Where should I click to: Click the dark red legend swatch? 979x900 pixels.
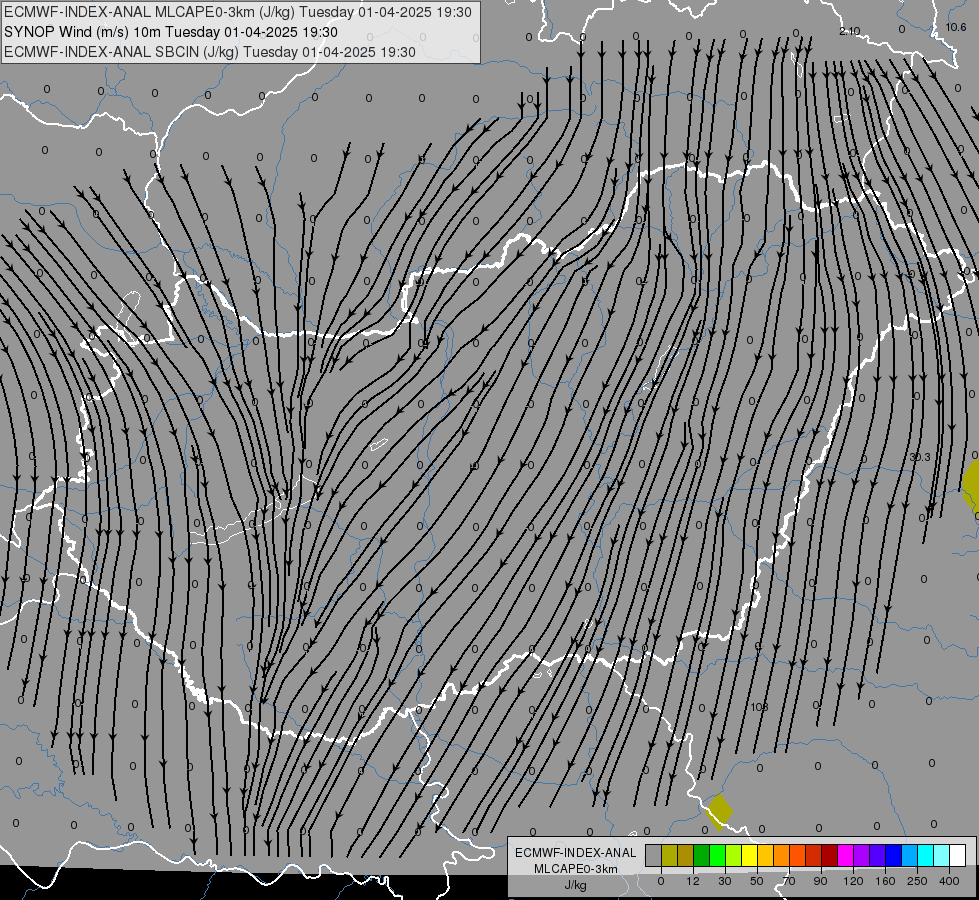click(830, 855)
